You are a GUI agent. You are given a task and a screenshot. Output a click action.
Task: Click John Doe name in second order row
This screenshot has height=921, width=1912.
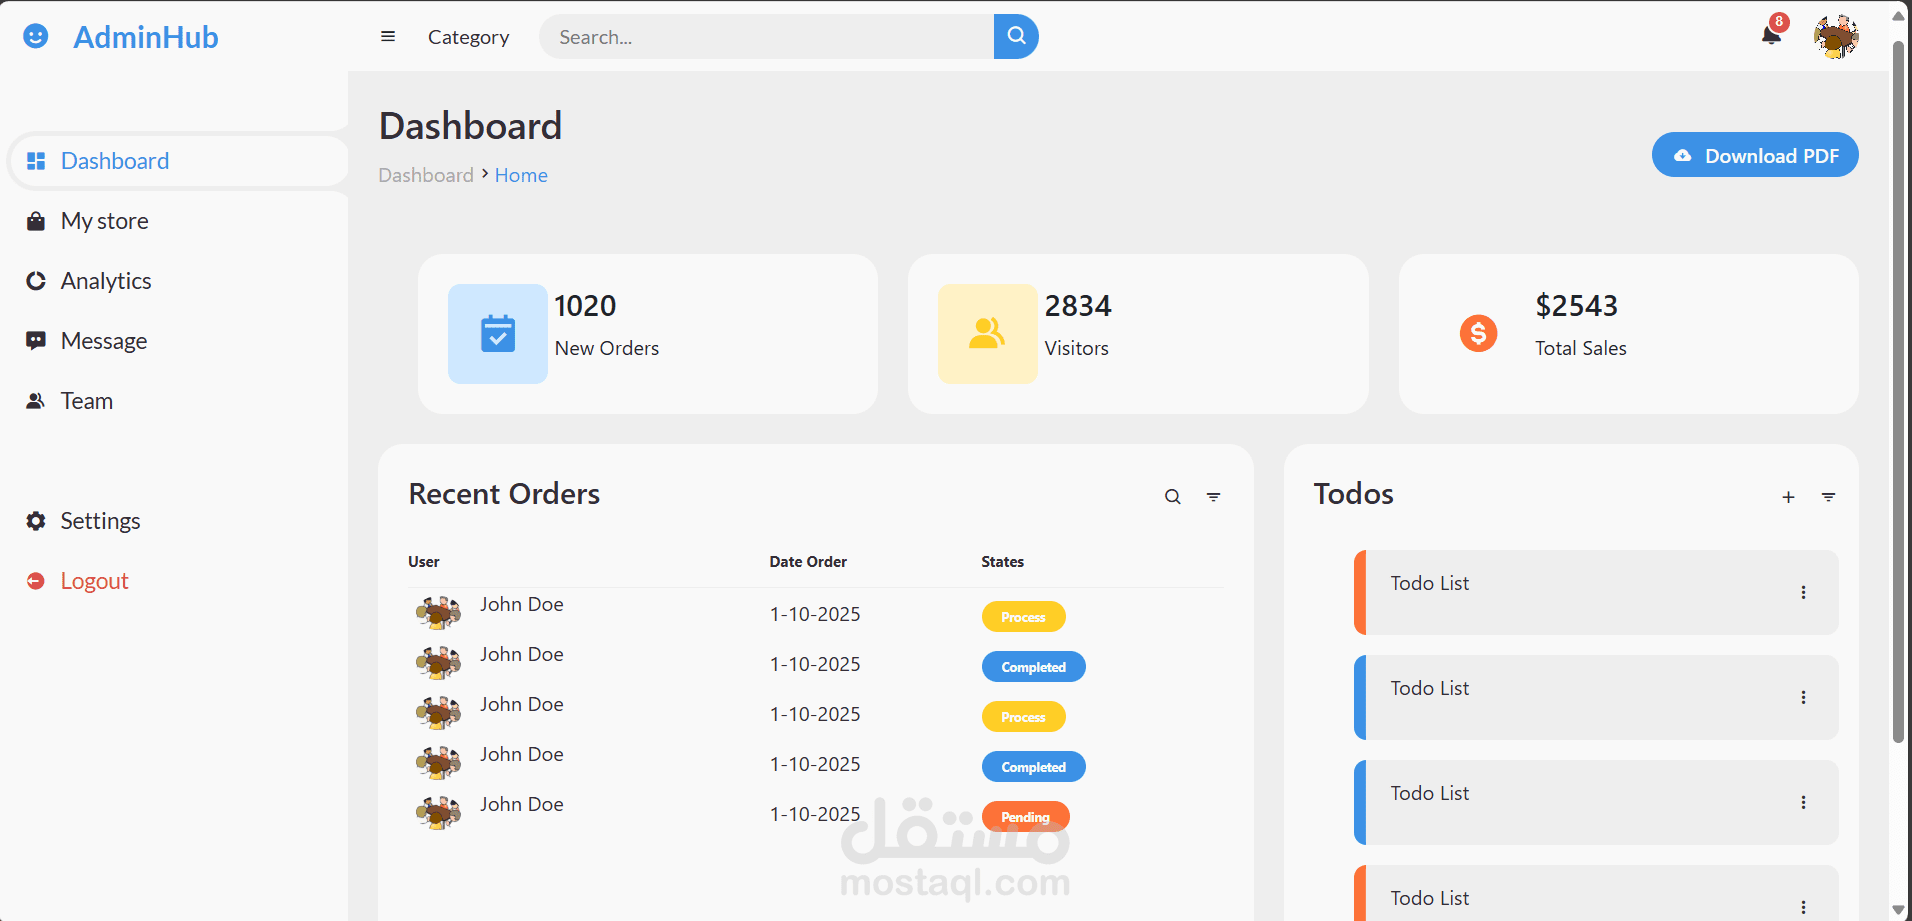pos(521,654)
